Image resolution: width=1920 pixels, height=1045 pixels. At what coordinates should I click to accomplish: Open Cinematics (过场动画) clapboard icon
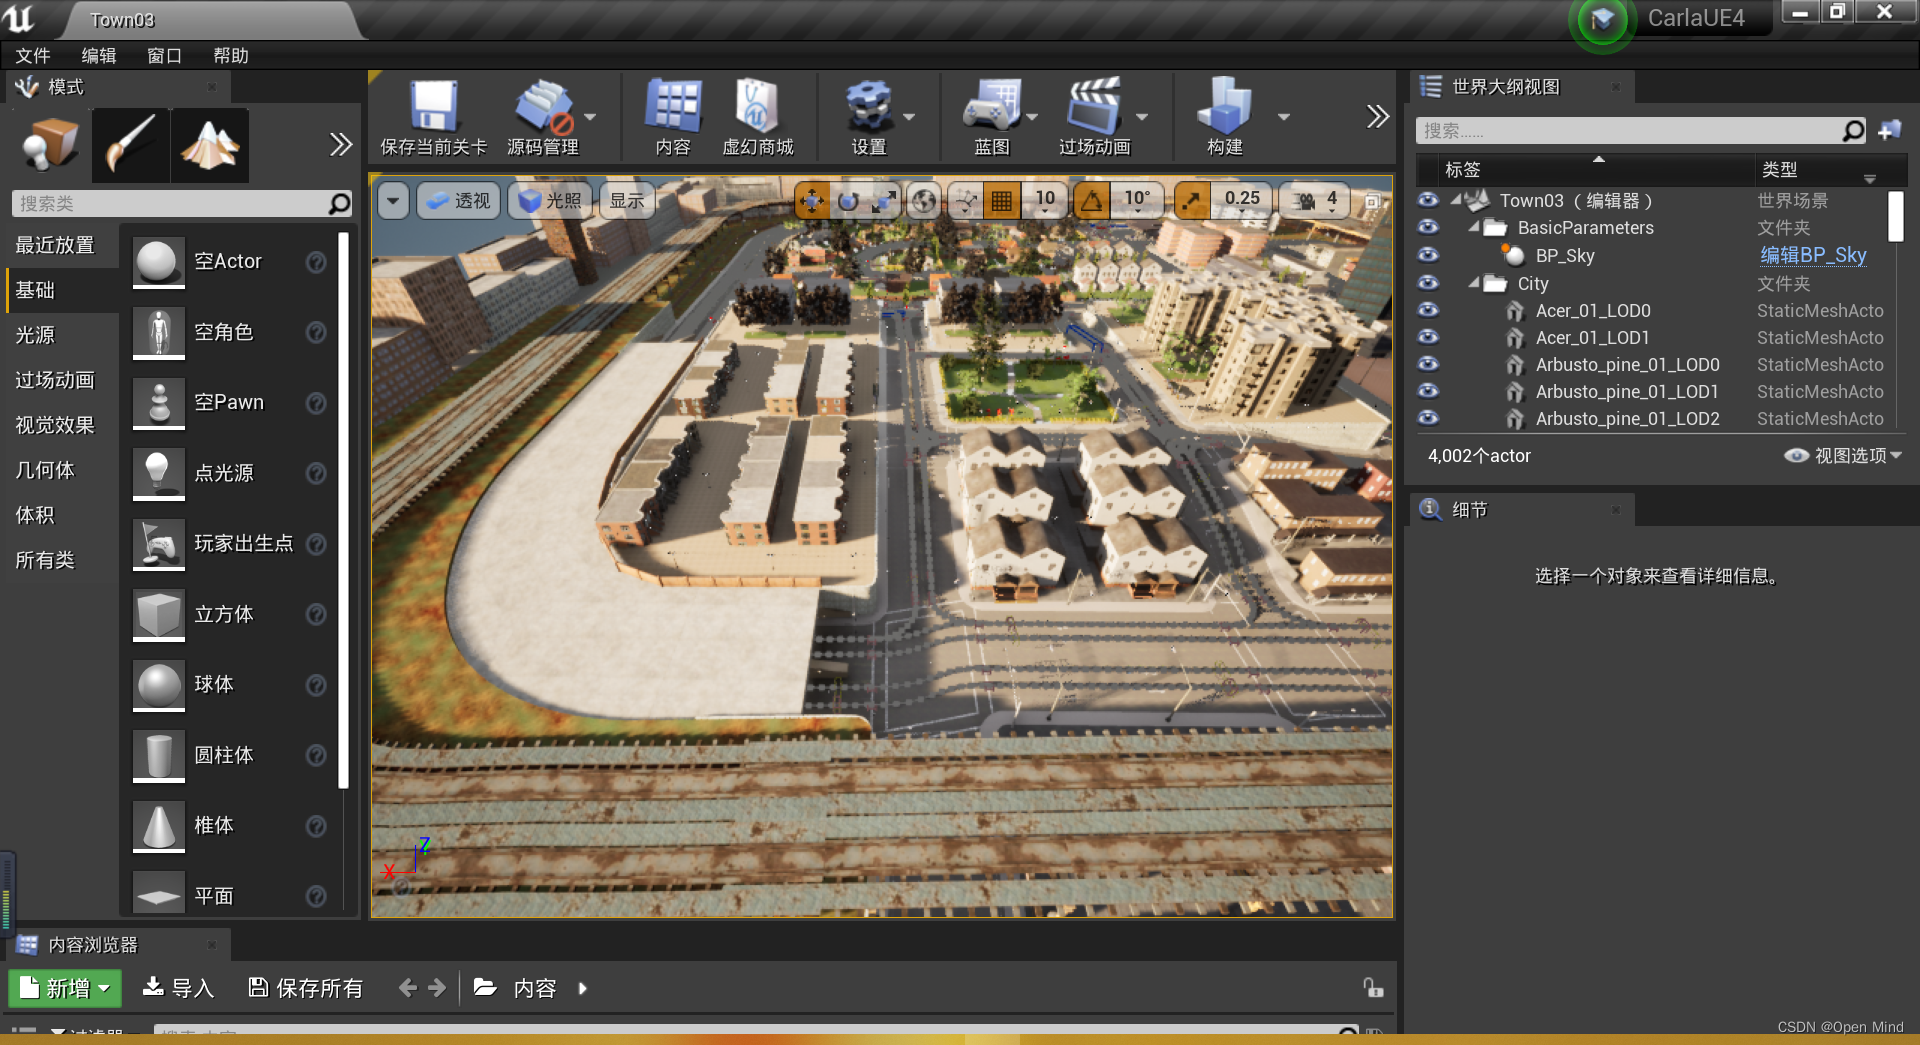pyautogui.click(x=1094, y=107)
